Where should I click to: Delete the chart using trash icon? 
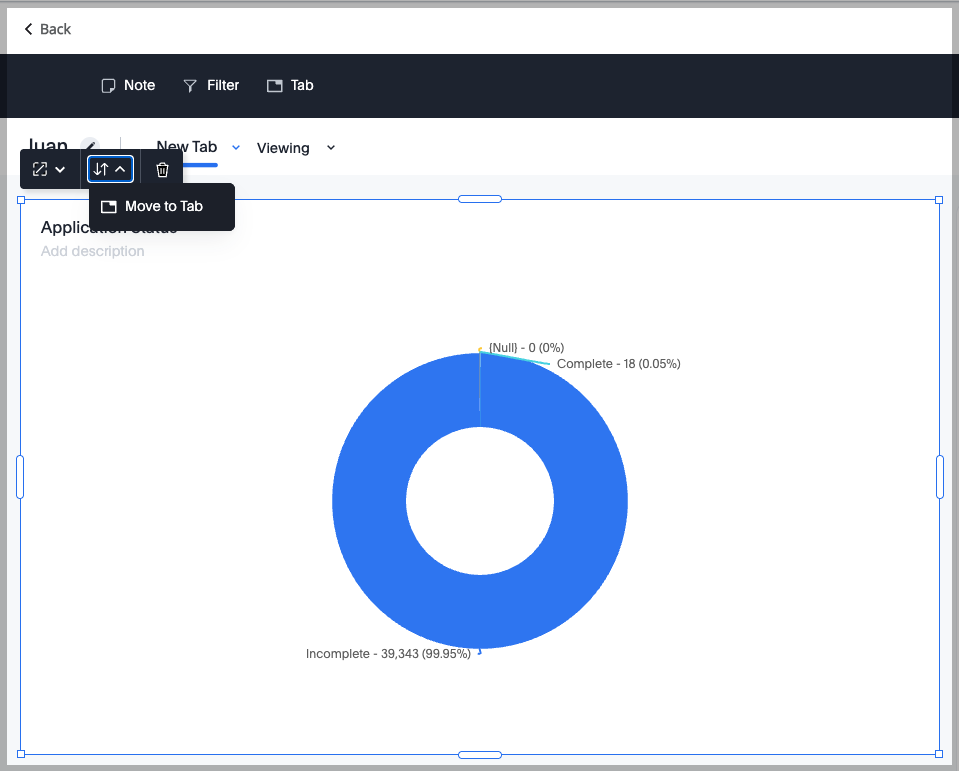point(162,170)
